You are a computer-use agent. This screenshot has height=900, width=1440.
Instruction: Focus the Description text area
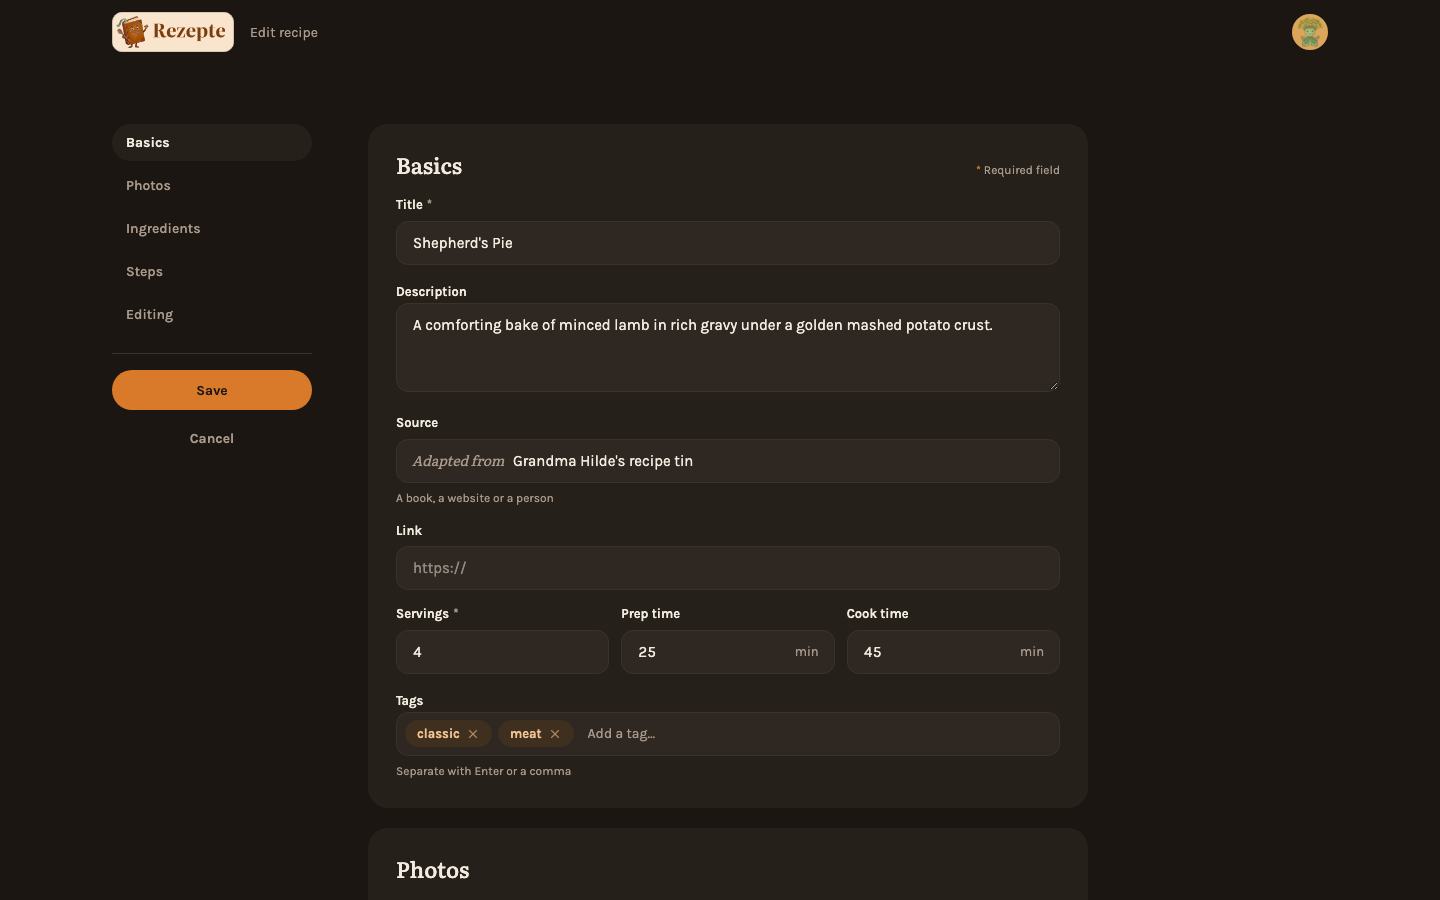[728, 347]
